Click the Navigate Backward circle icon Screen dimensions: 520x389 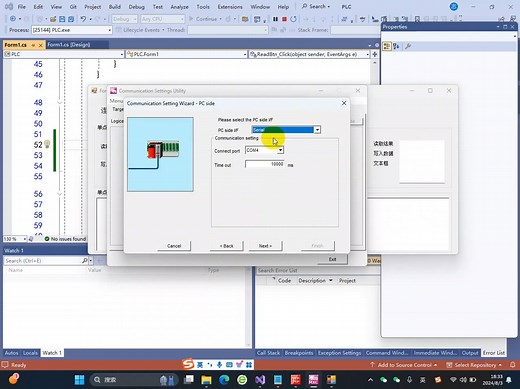pos(13,19)
